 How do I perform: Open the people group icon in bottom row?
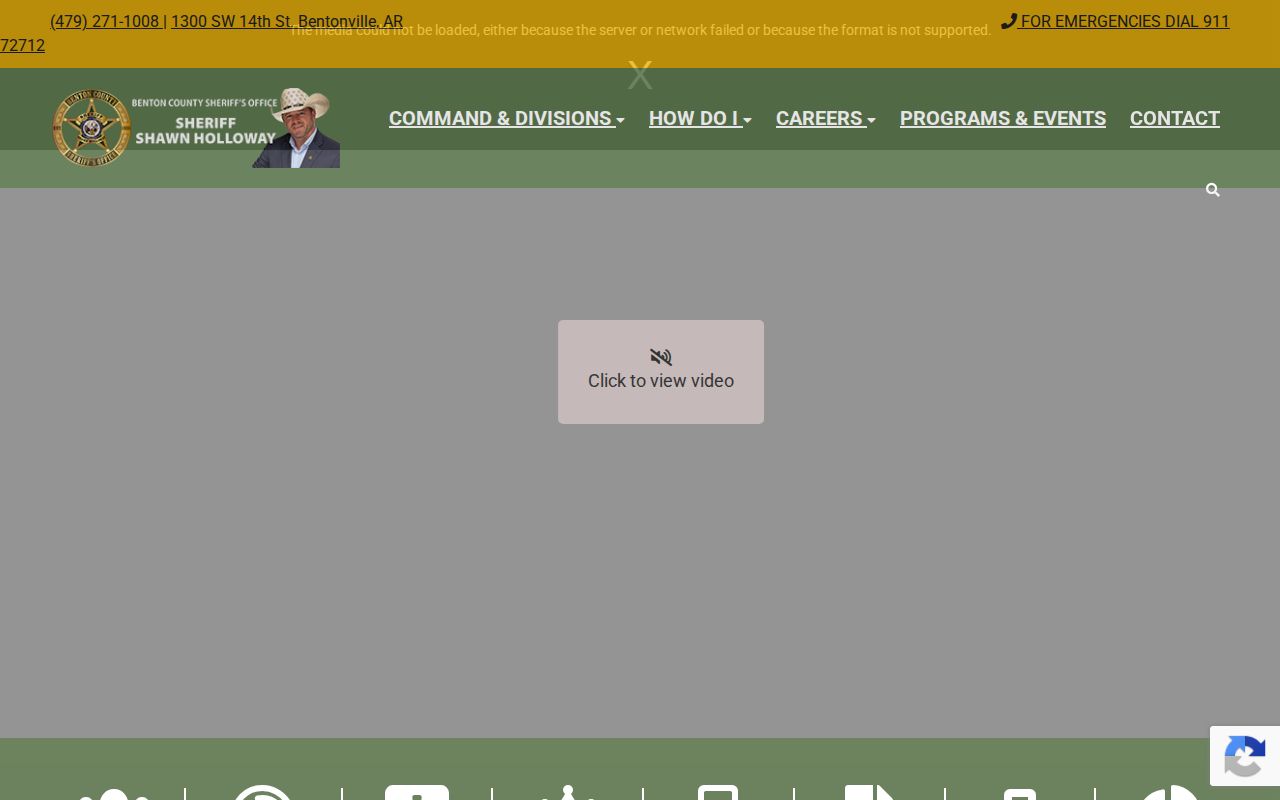pos(112,794)
